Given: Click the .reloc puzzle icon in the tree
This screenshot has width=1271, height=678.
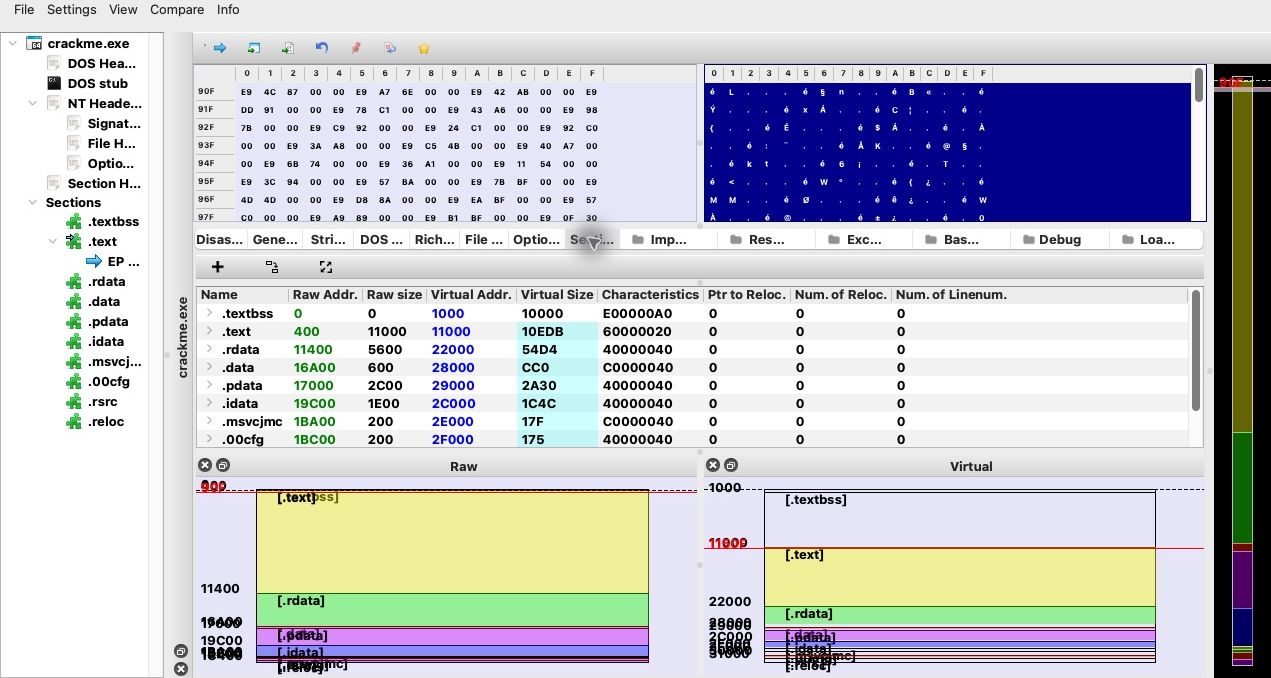Looking at the screenshot, I should pos(74,421).
